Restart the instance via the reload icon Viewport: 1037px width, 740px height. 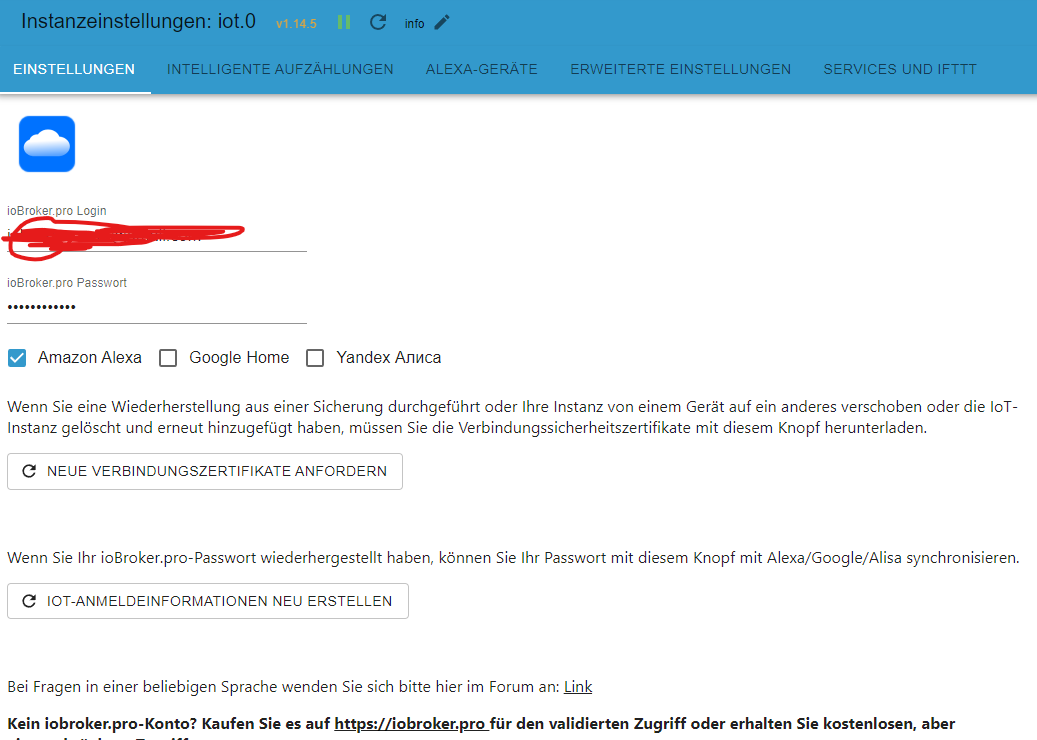(x=378, y=22)
